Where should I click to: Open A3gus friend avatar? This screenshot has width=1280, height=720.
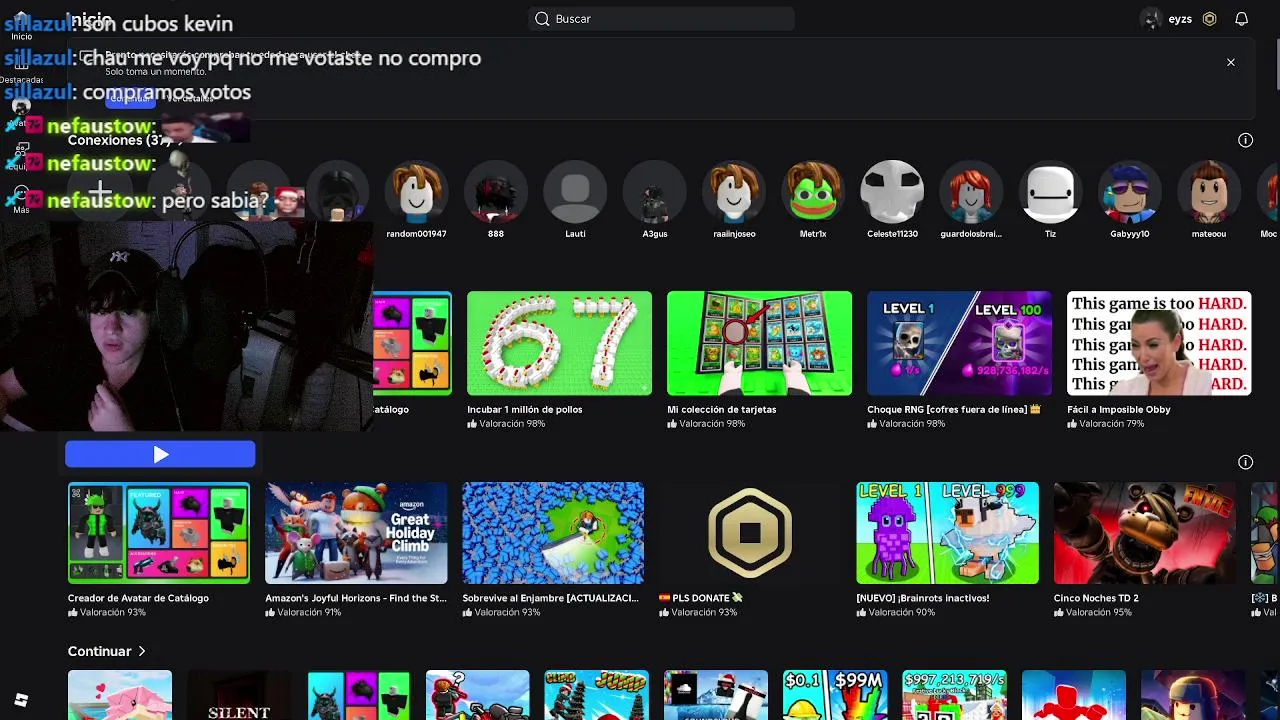[x=655, y=191]
